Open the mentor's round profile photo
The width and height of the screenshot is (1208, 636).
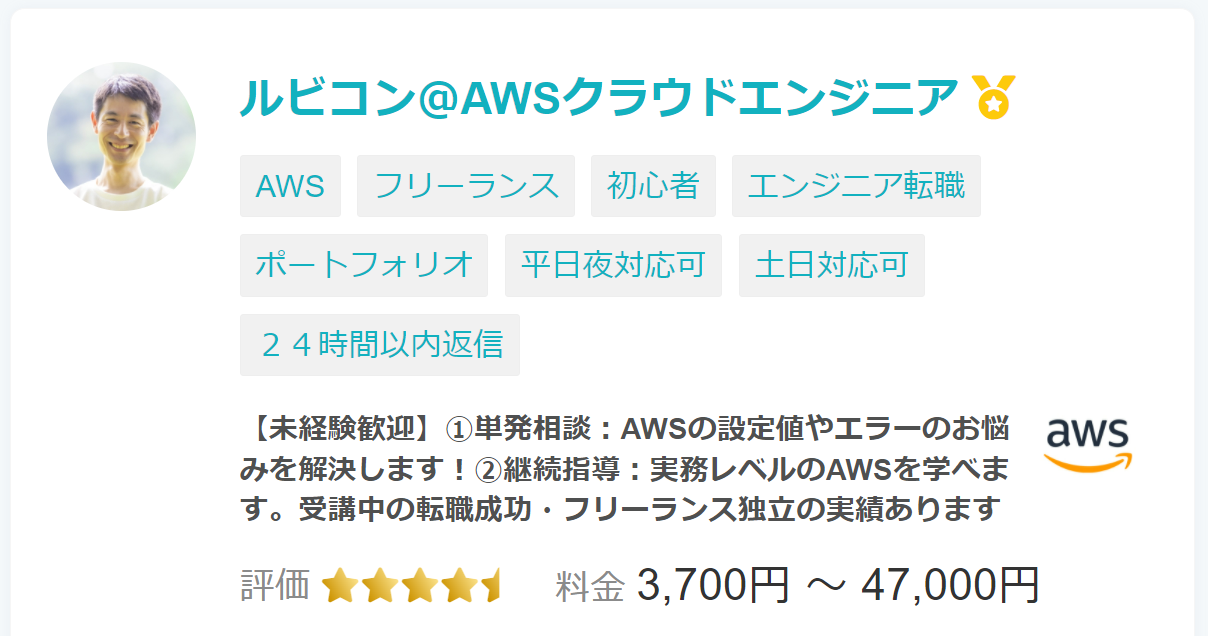[x=121, y=136]
